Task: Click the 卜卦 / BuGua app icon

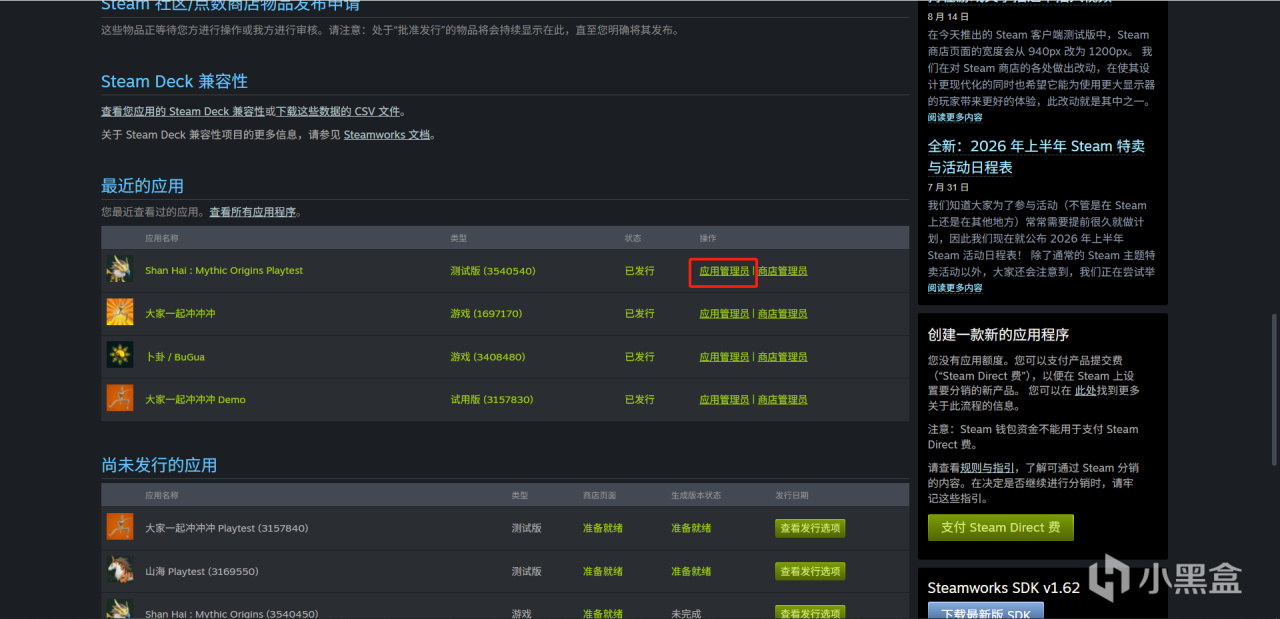Action: 120,356
